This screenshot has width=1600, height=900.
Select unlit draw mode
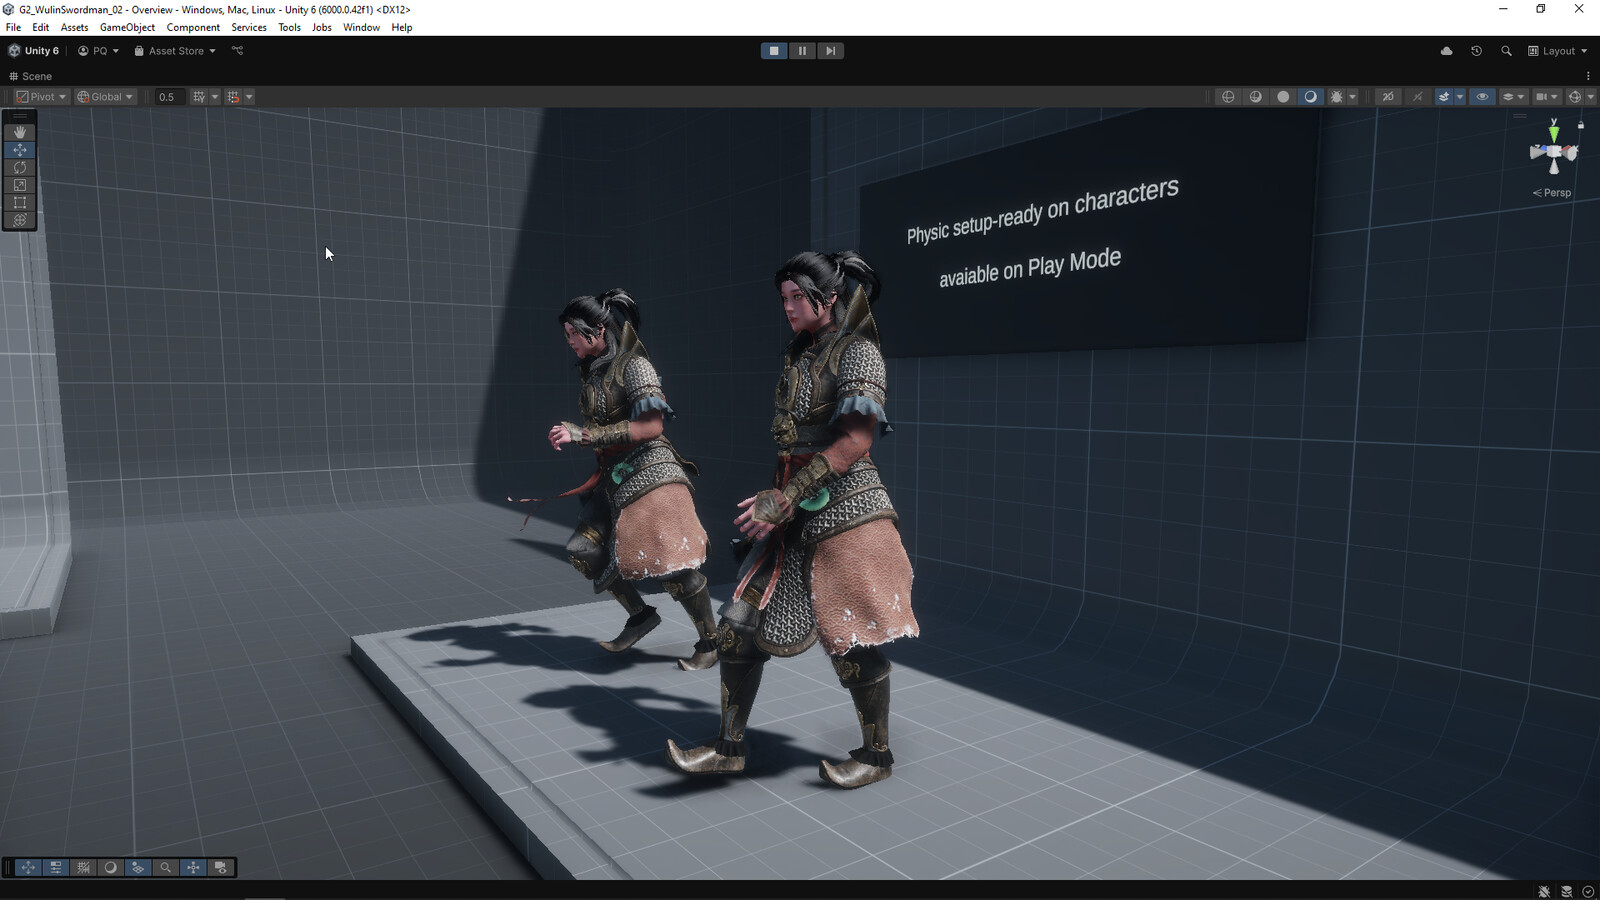click(x=1283, y=97)
